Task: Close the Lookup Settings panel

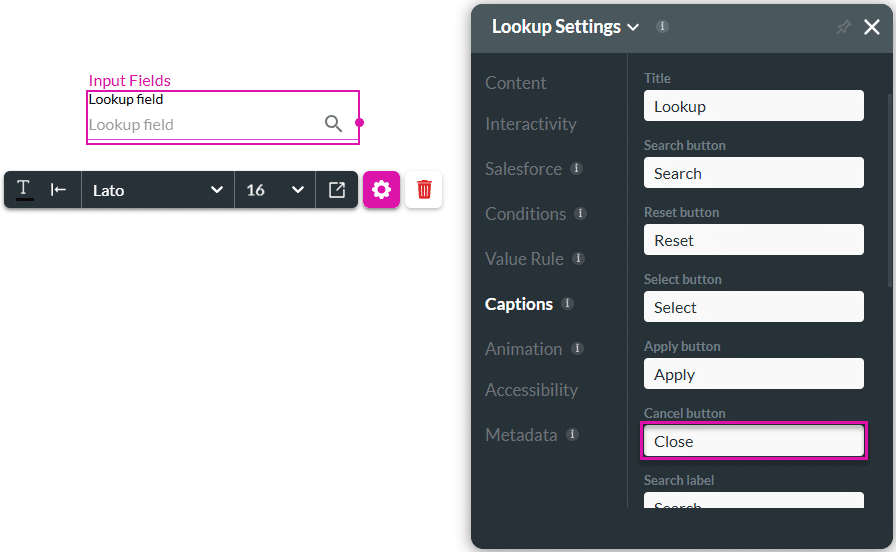Action: (872, 28)
